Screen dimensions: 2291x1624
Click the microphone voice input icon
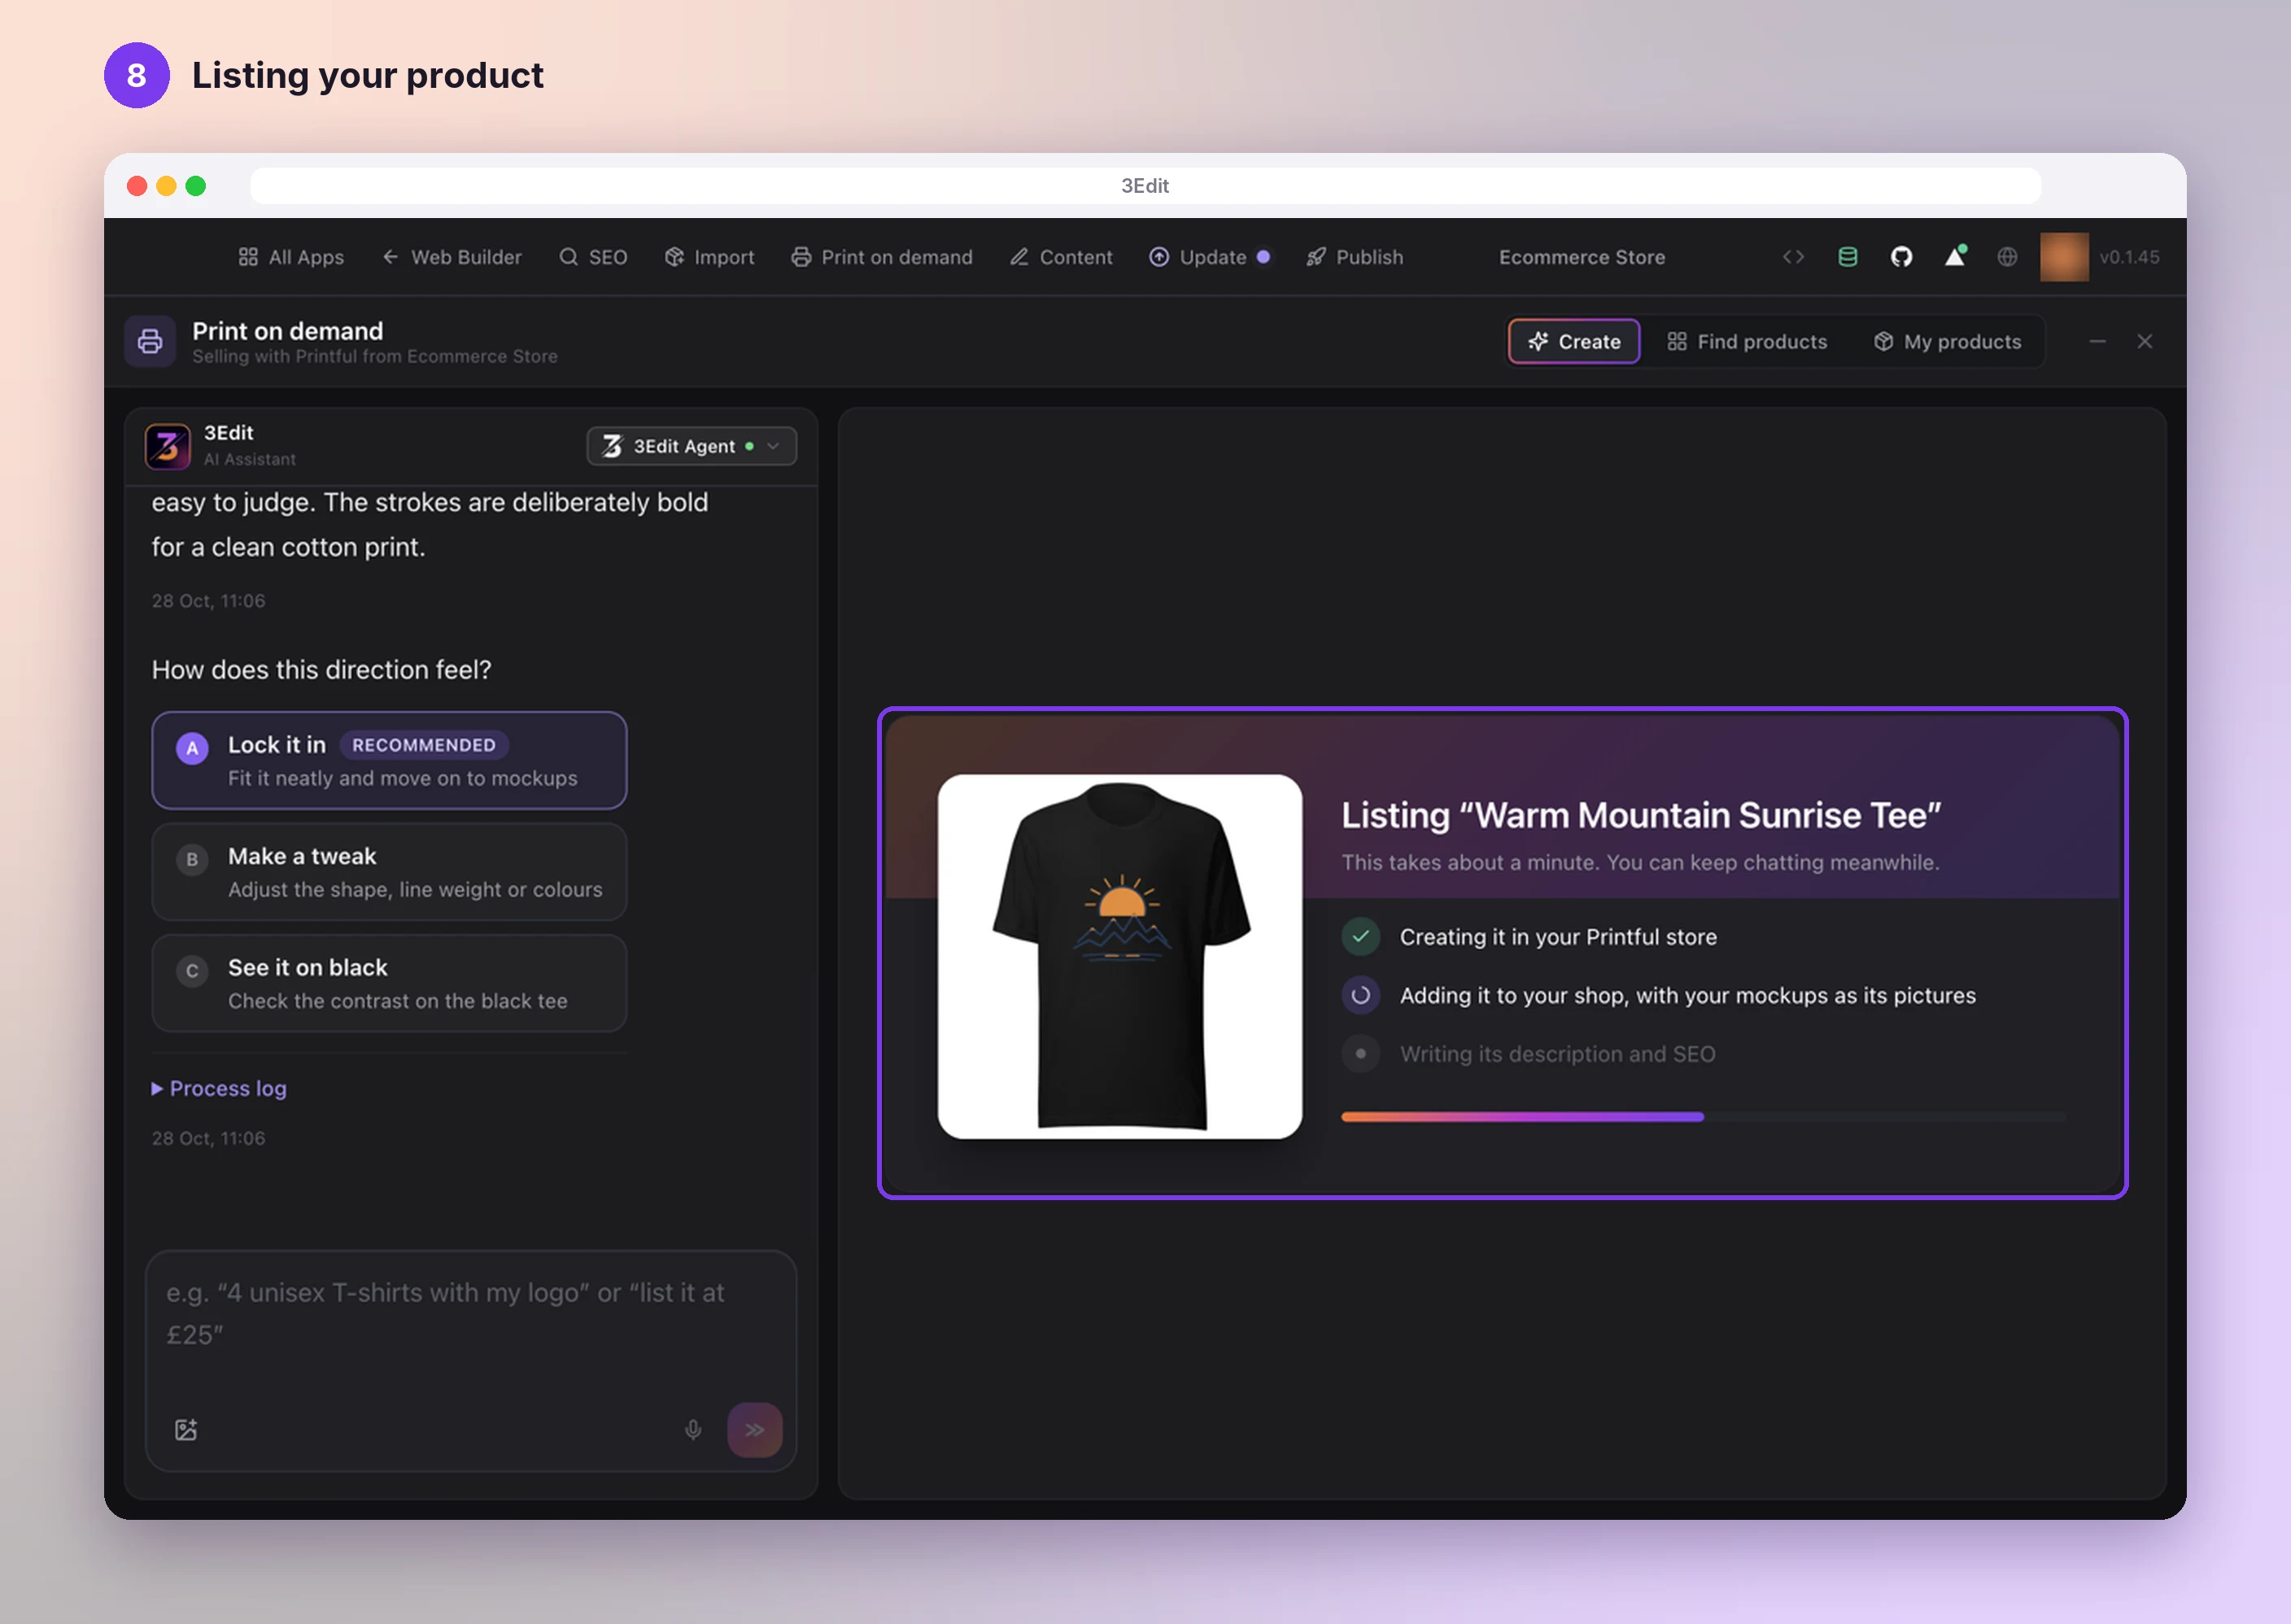pos(692,1429)
